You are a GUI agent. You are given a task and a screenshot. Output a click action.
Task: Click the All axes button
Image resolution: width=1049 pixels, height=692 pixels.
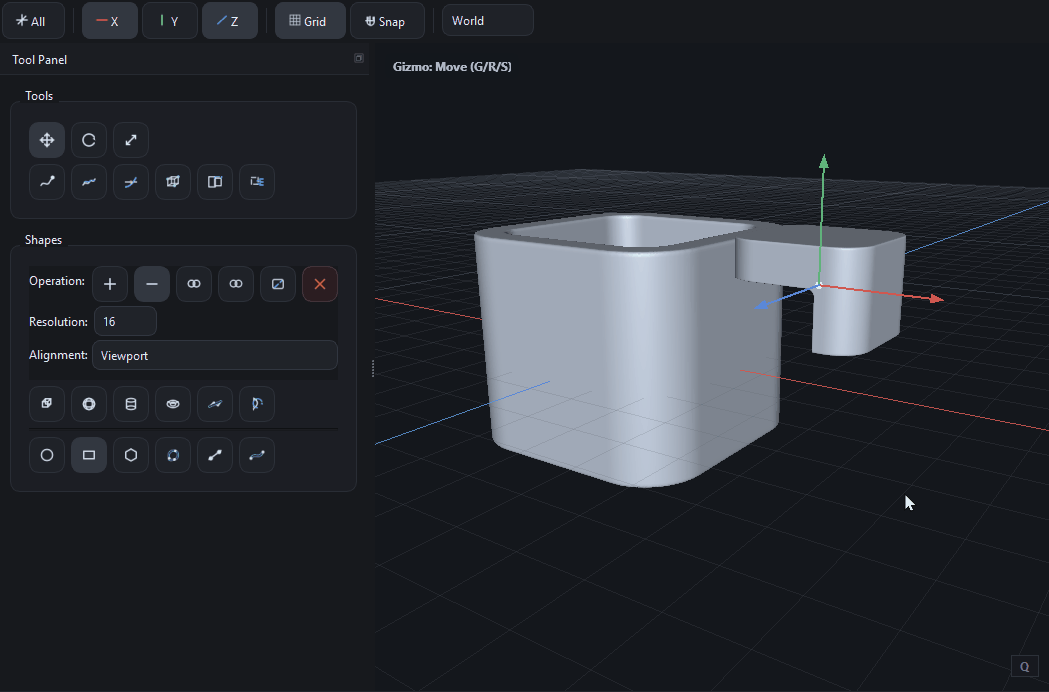coord(33,20)
